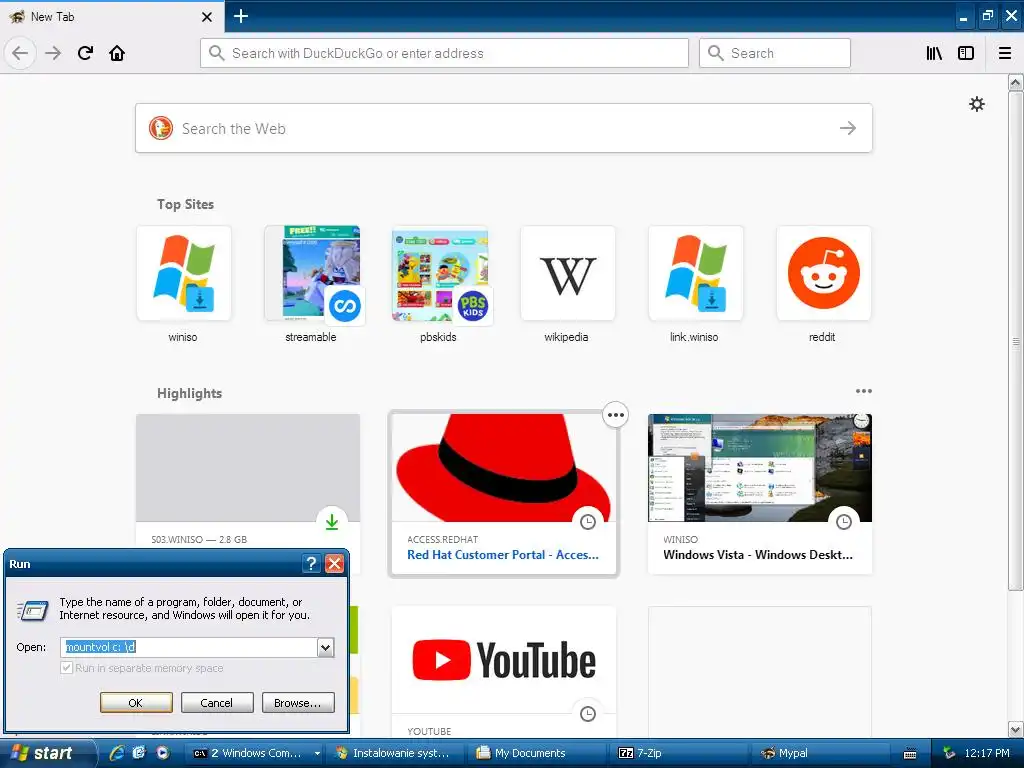Click page scrollbar up arrow
Viewport: 1024px width, 768px height.
point(1016,82)
